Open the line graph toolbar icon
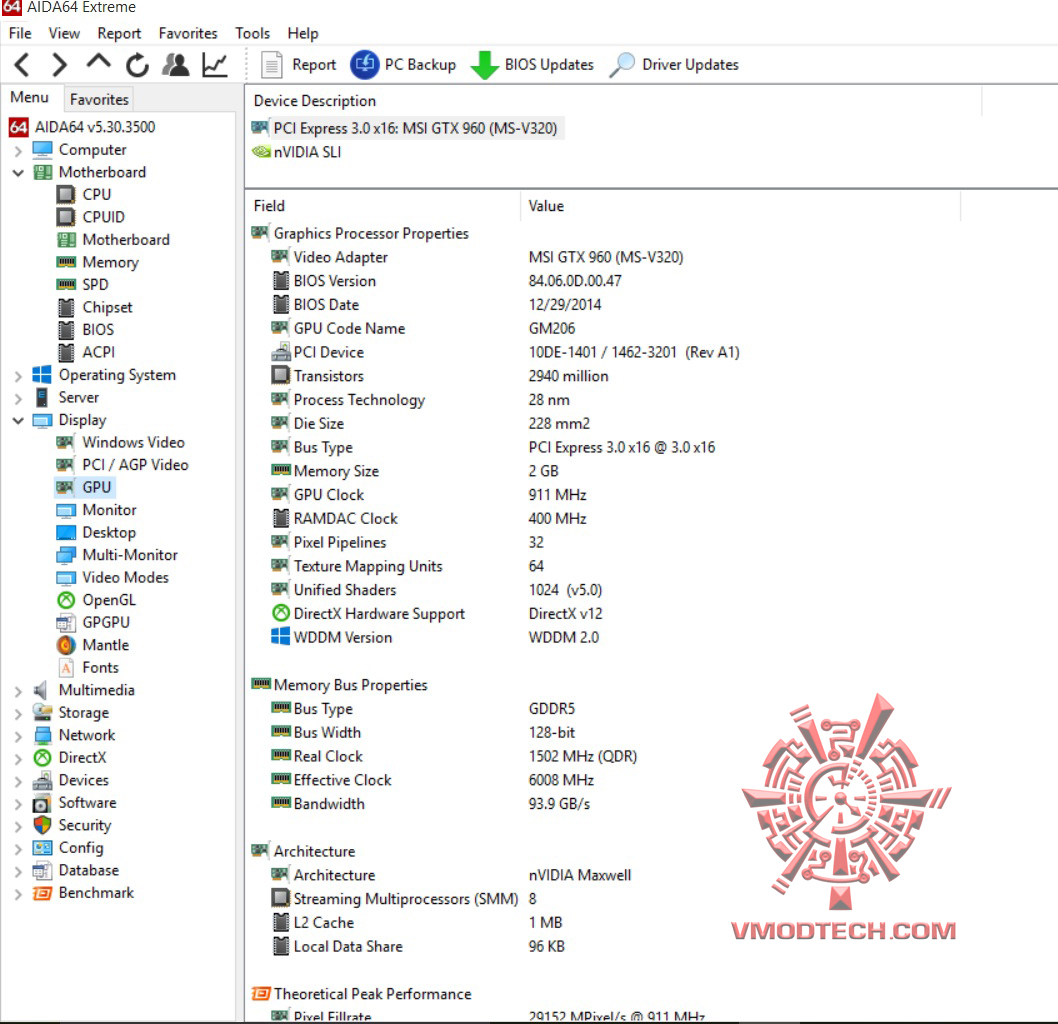1058x1024 pixels. [215, 65]
